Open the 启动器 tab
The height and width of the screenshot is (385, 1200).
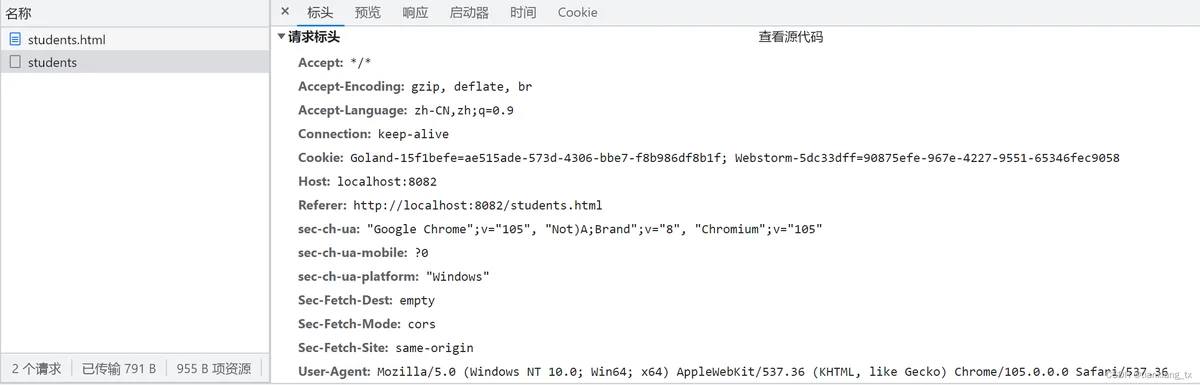tap(469, 13)
